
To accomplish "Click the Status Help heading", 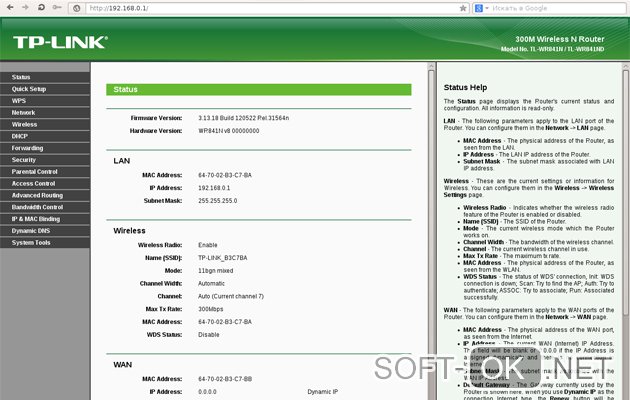I will pyautogui.click(x=465, y=88).
